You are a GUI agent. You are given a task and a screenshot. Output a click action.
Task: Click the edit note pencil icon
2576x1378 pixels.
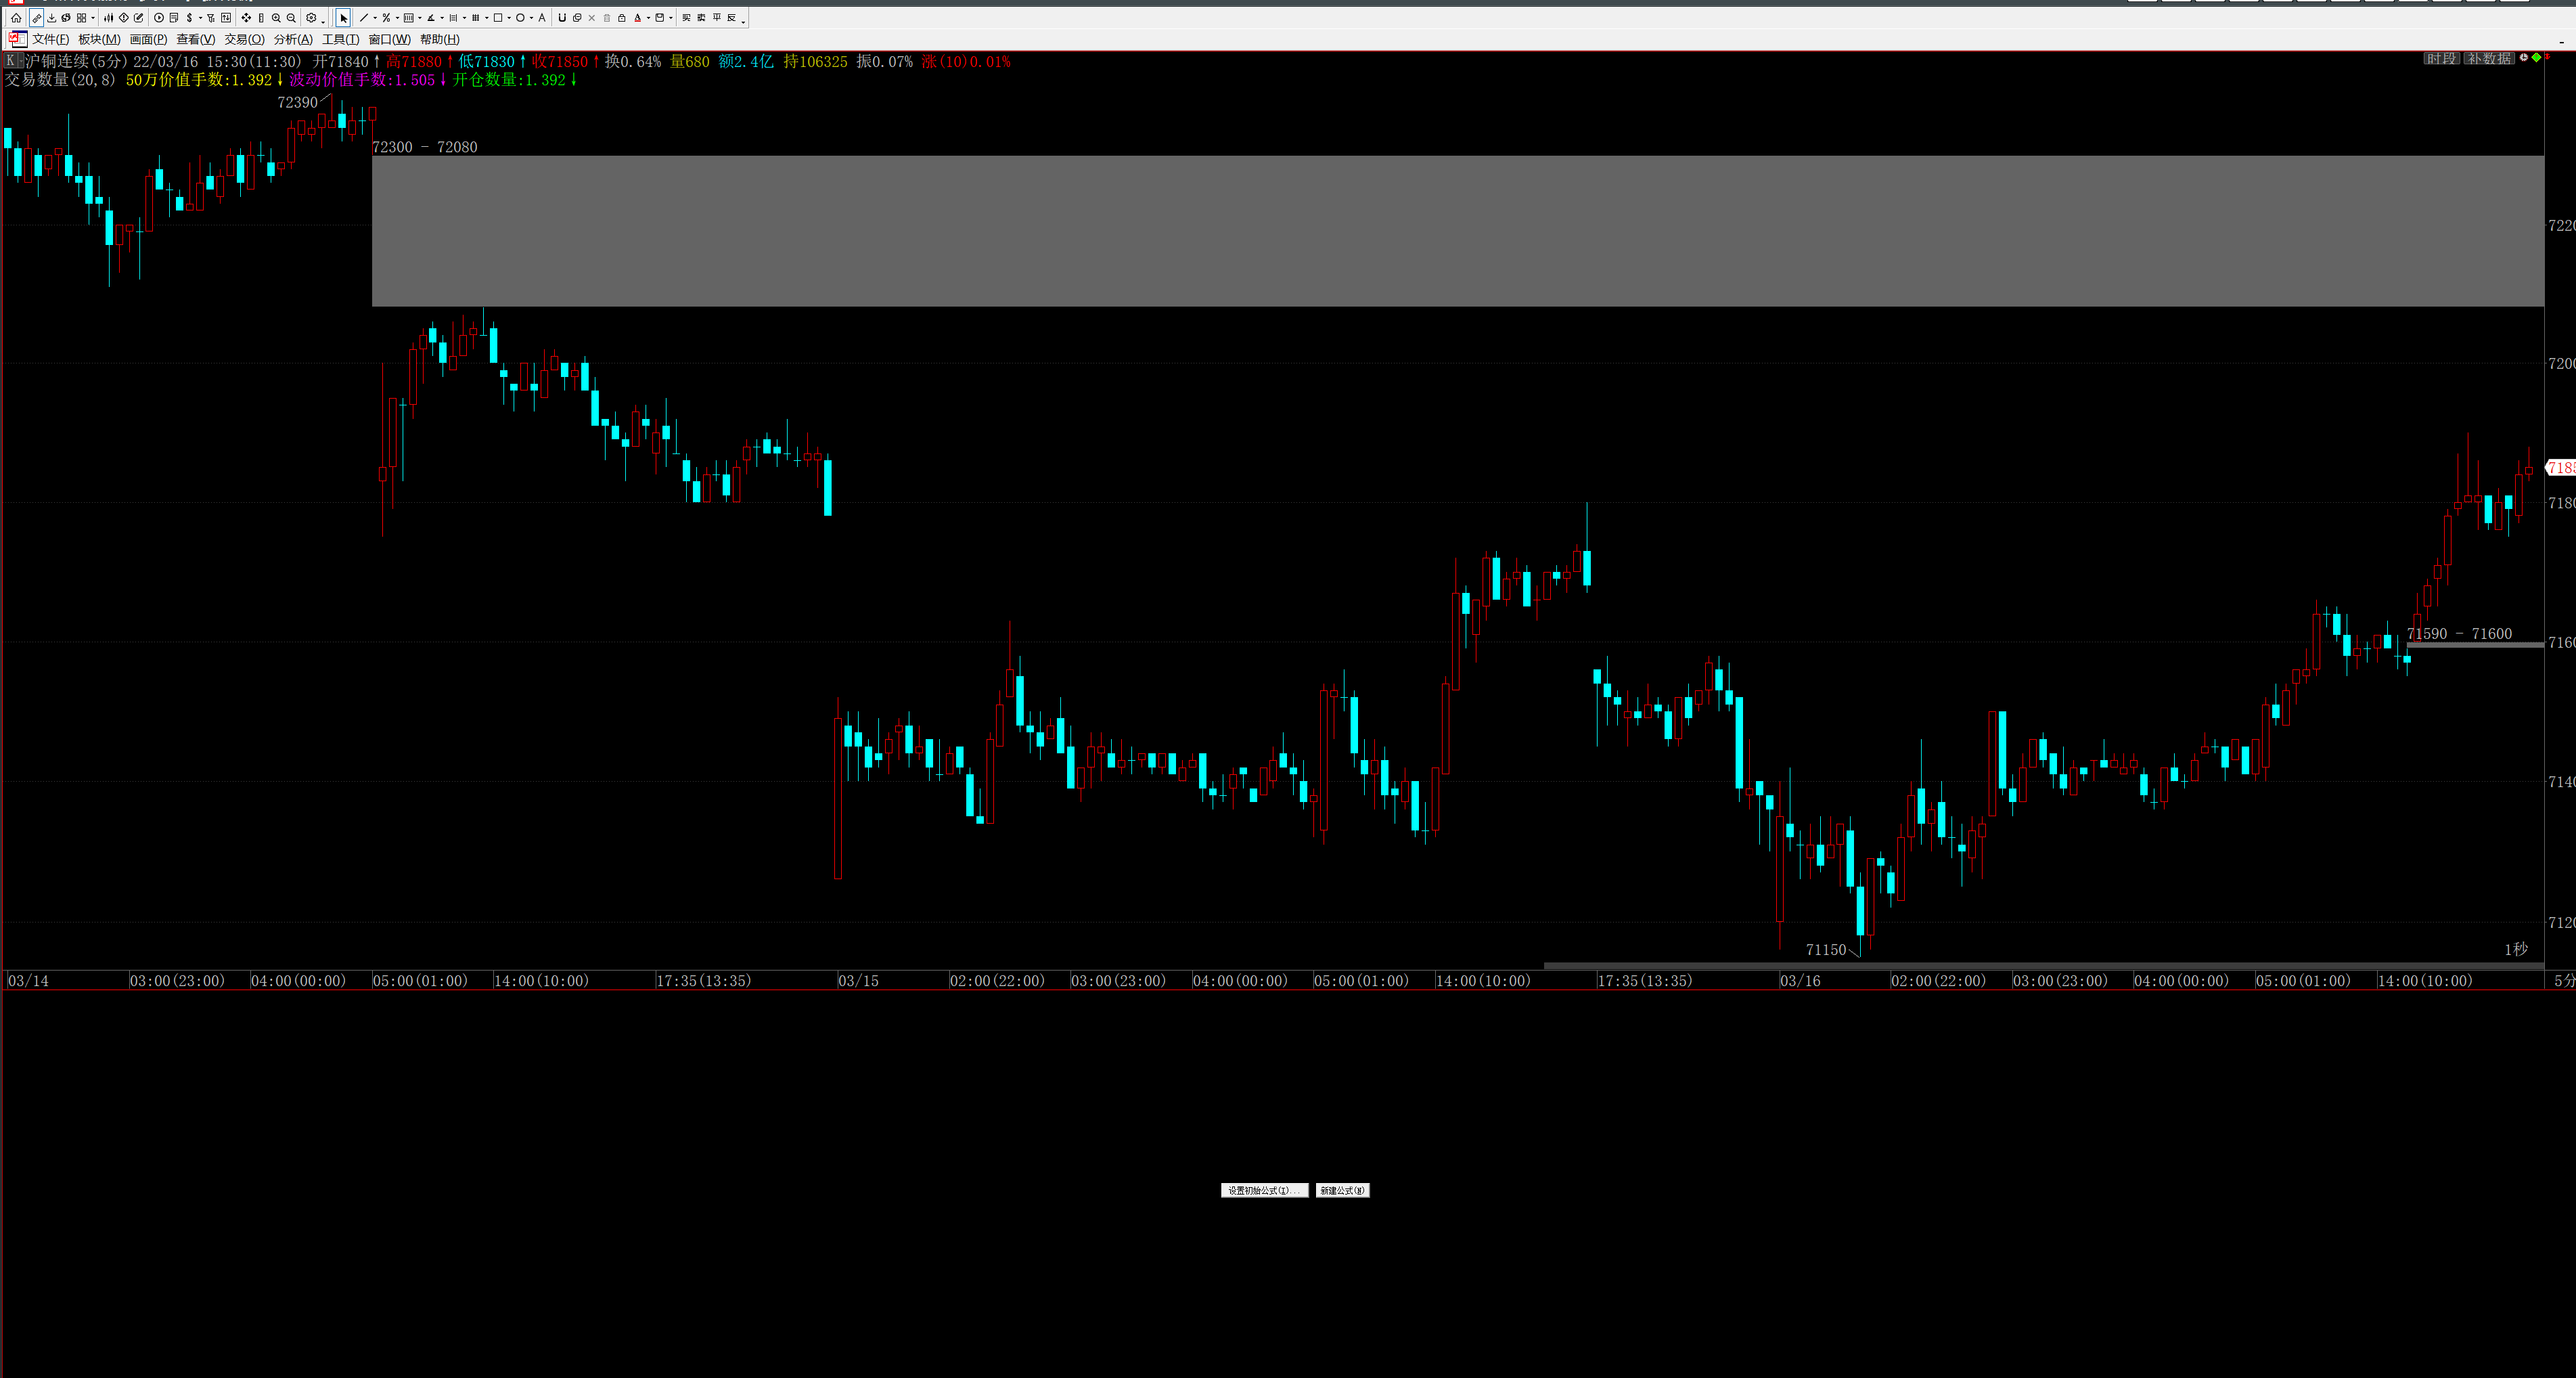pos(138,18)
